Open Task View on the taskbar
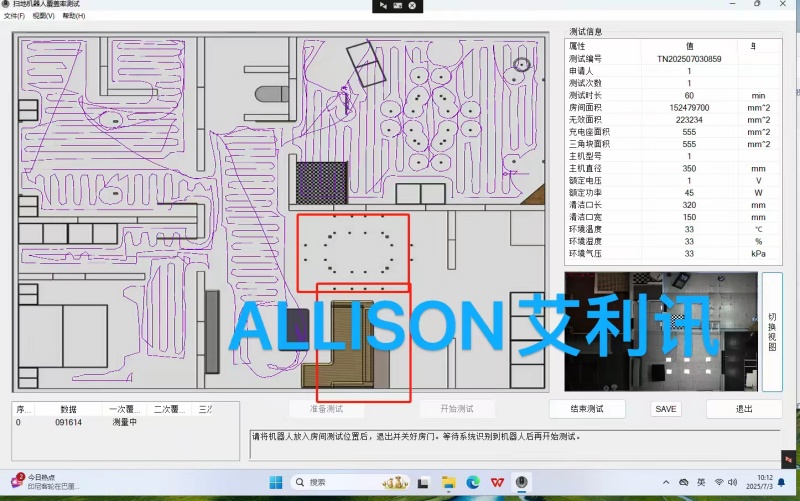800x501 pixels. click(x=423, y=483)
